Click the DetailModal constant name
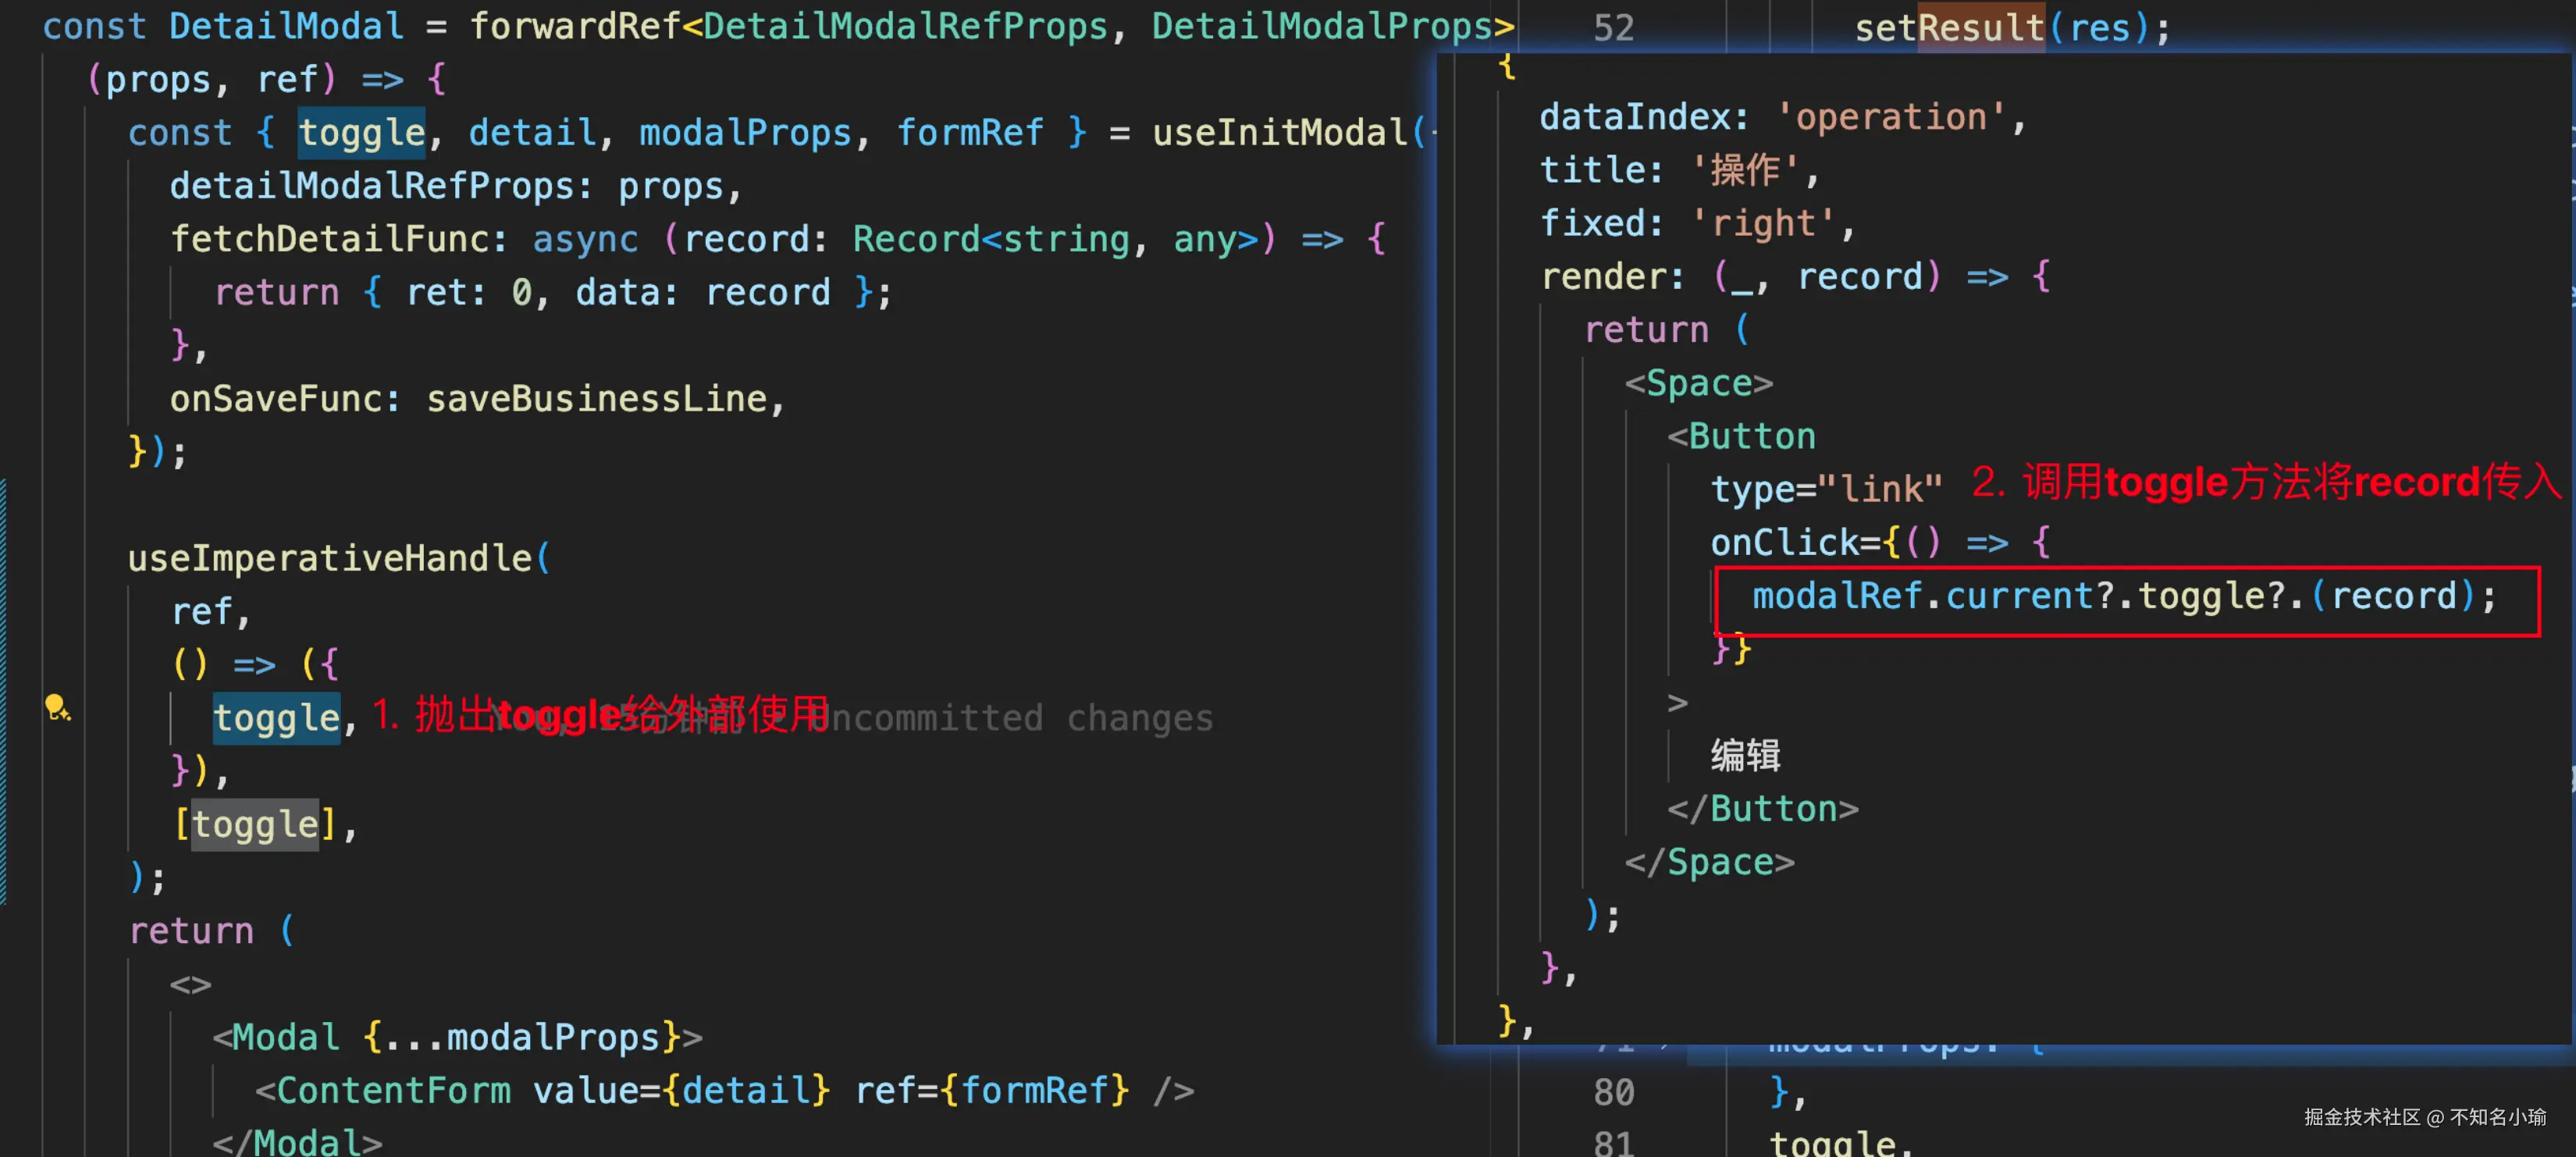The height and width of the screenshot is (1157, 2576). (286, 26)
